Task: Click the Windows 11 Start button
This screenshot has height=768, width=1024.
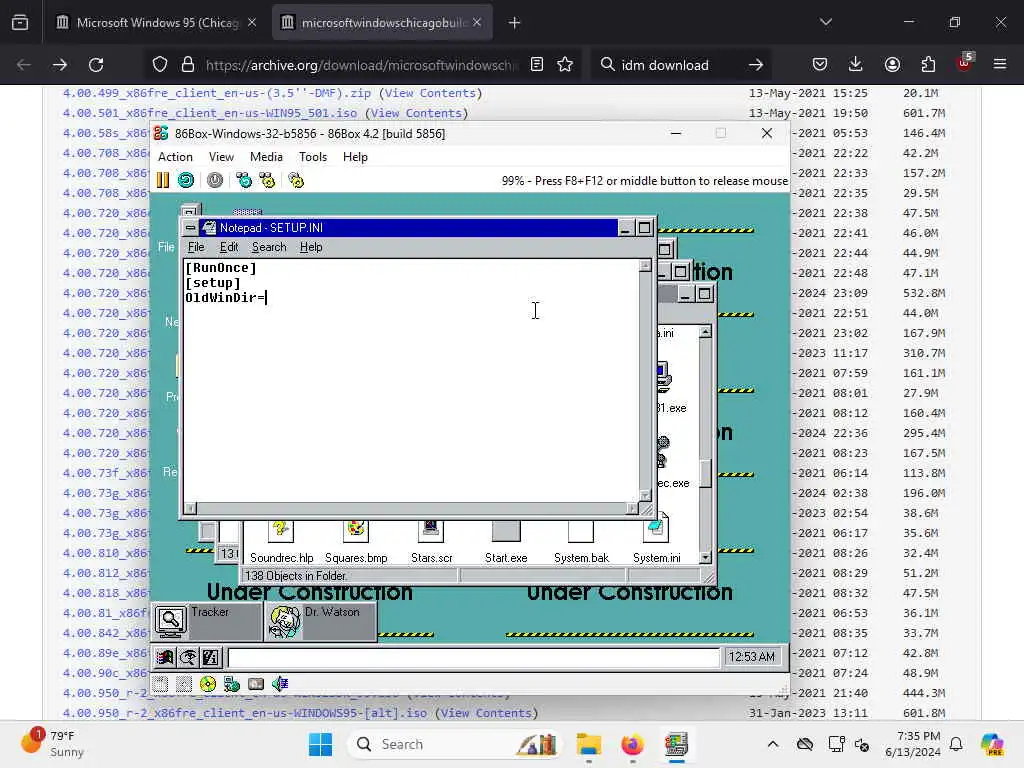Action: (x=320, y=744)
